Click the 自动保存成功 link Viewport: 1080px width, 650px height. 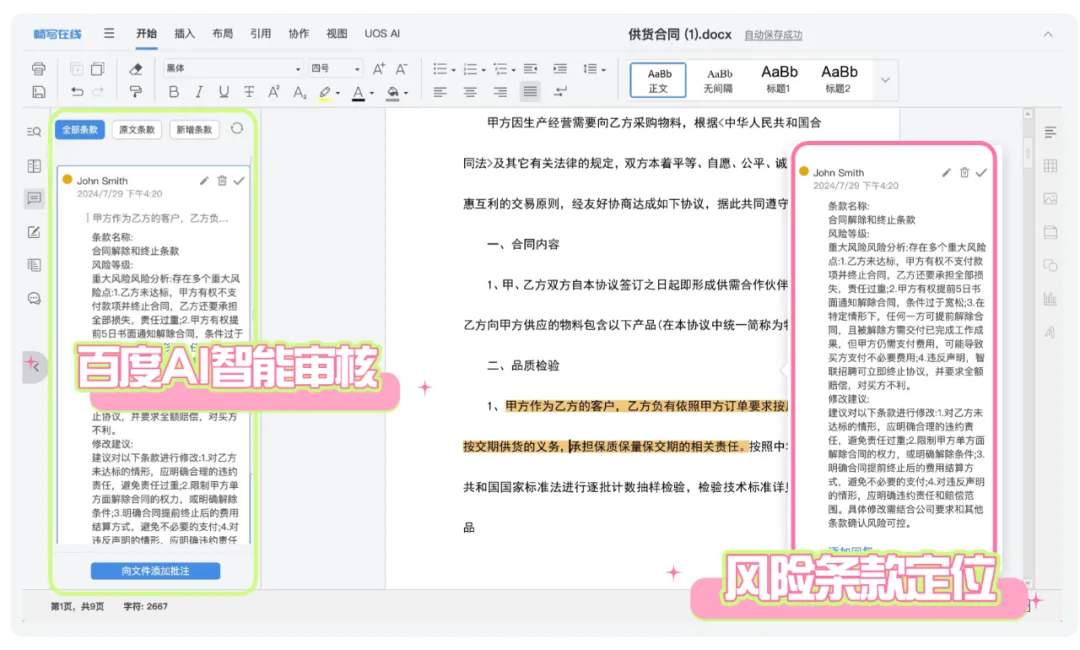click(x=773, y=34)
